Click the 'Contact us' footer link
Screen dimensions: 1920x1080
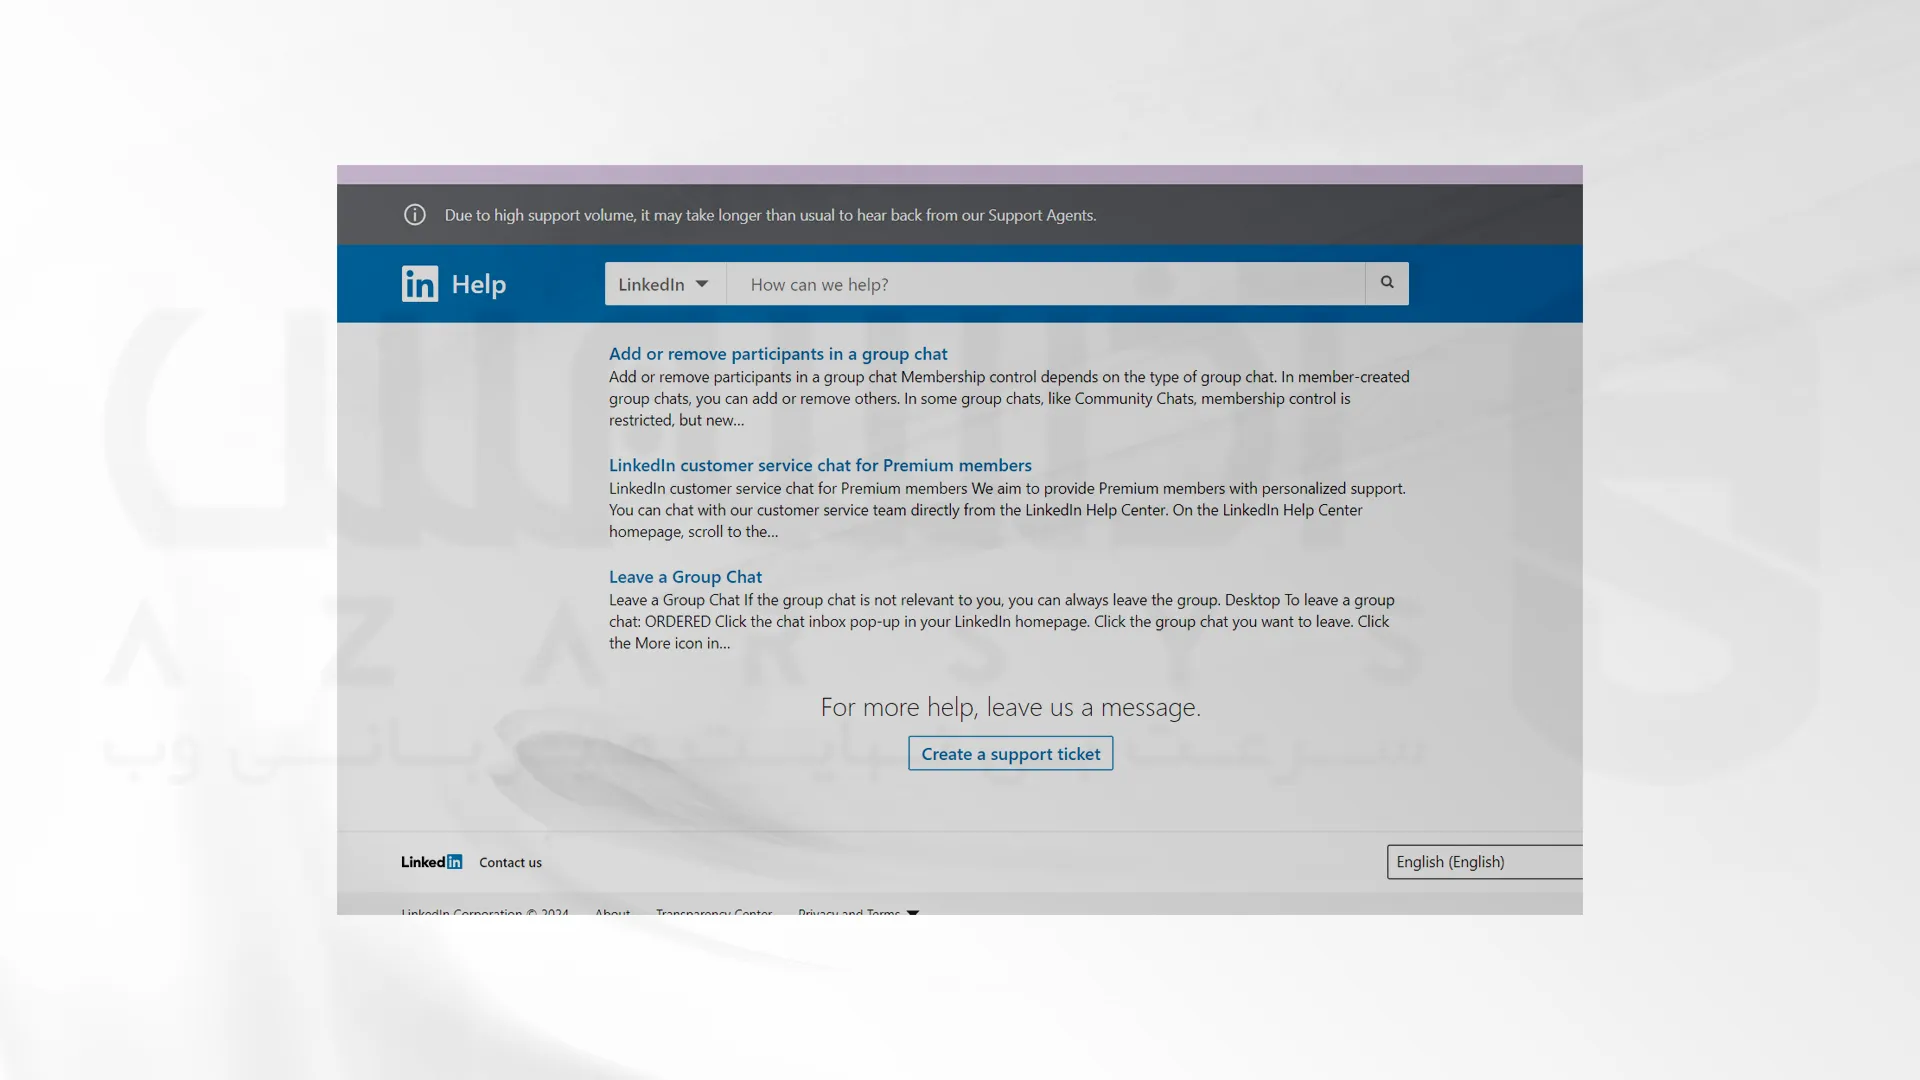(510, 862)
